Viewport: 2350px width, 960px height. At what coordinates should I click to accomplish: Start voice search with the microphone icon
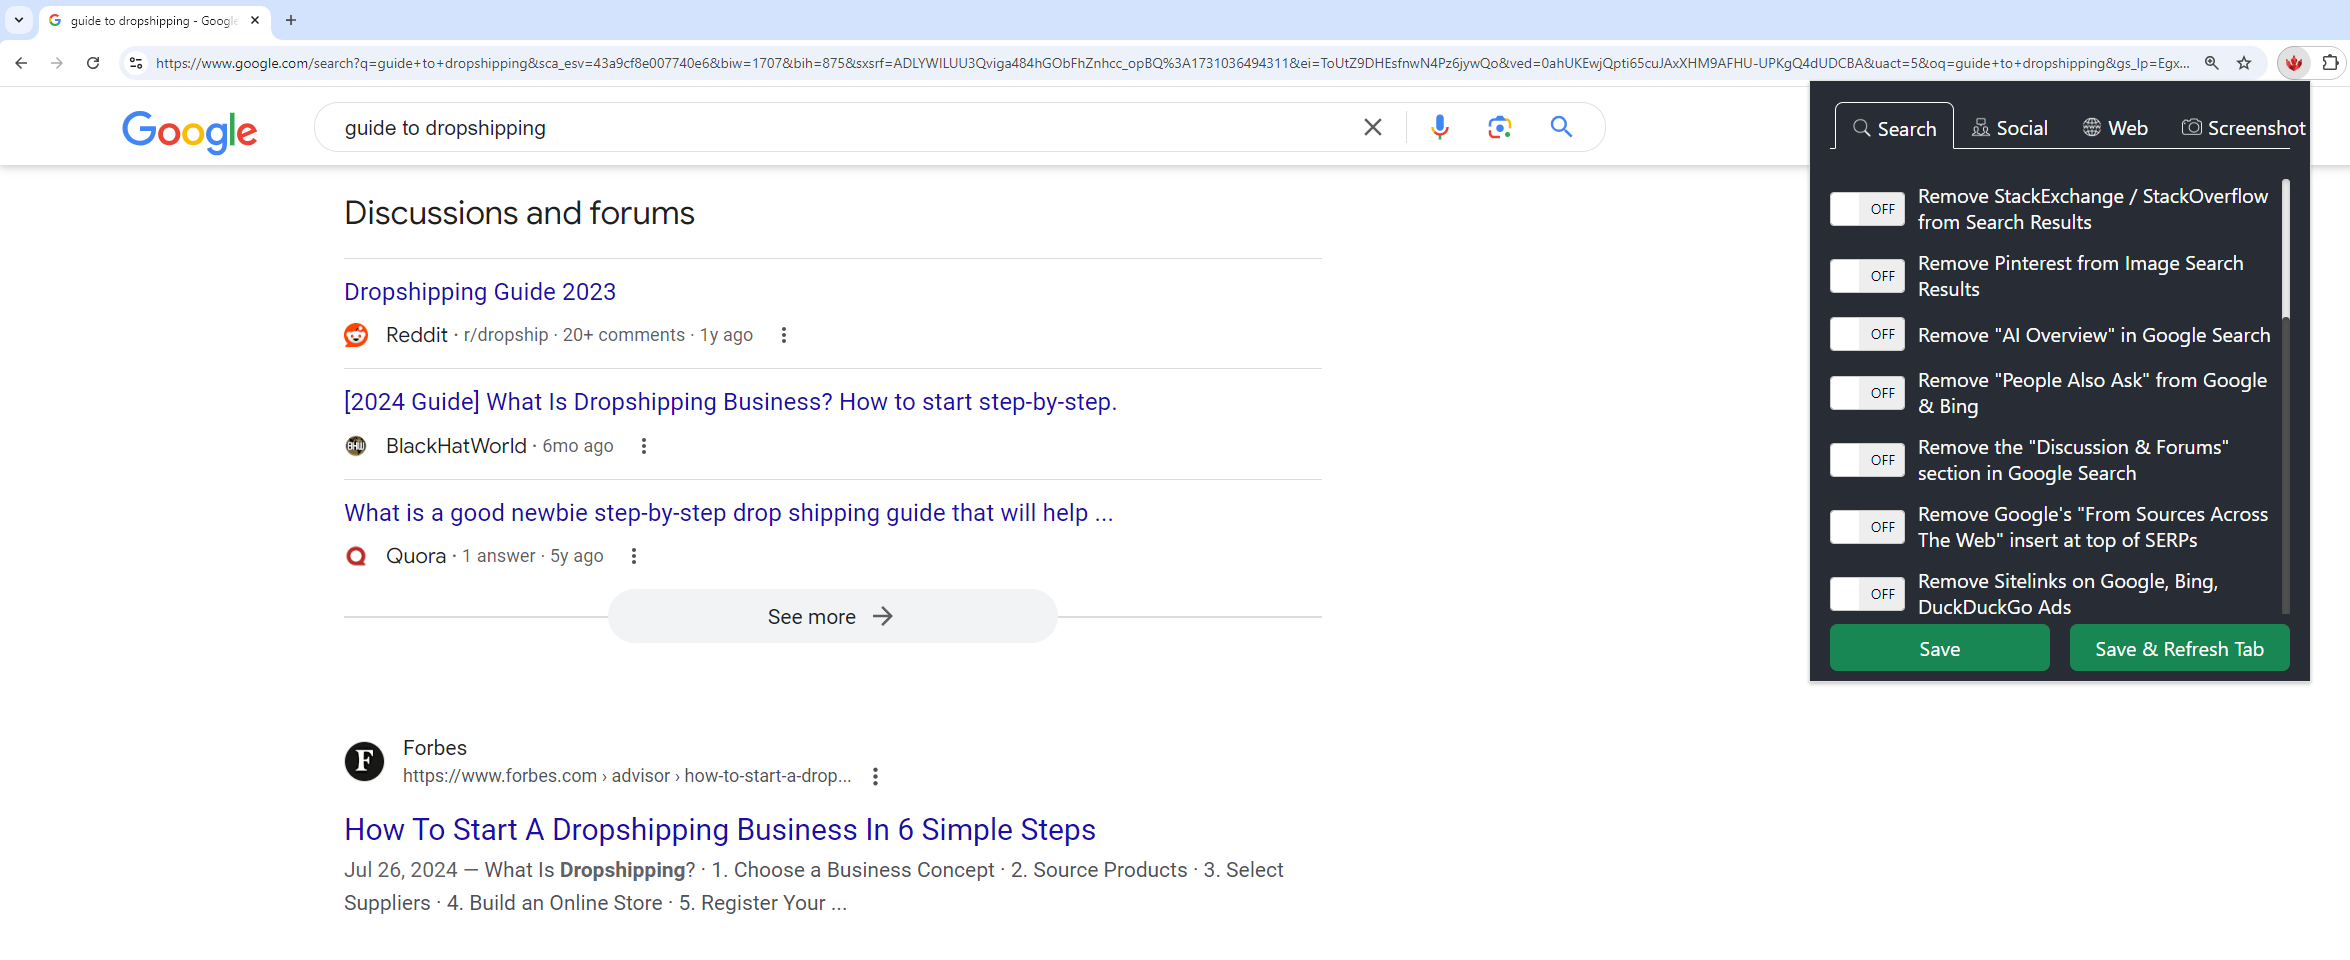coord(1440,127)
